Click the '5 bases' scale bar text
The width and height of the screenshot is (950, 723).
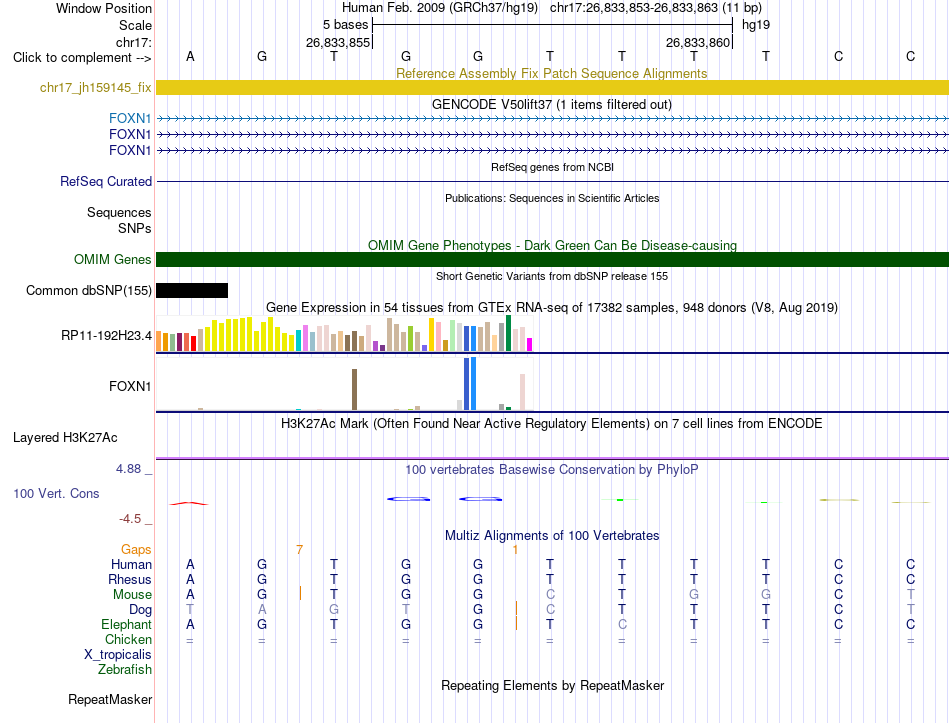(x=345, y=25)
